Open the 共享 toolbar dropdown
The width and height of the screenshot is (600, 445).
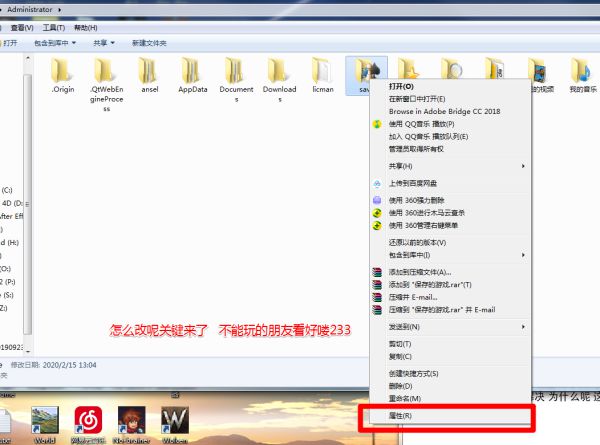pos(104,43)
